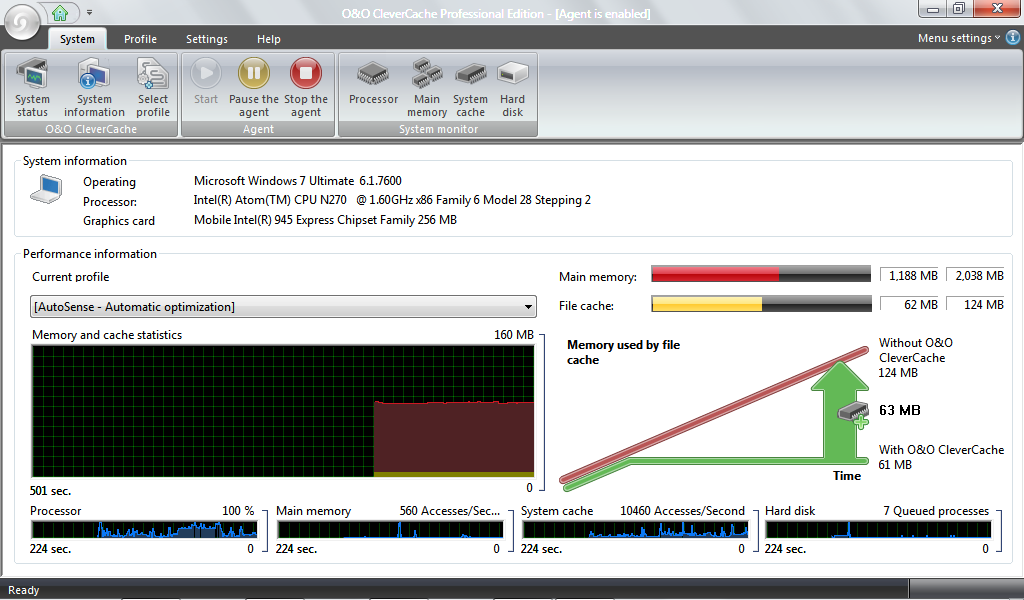The height and width of the screenshot is (600, 1024).
Task: Click the With O&O CleverCache 61 MB label
Action: pyautogui.click(x=941, y=457)
